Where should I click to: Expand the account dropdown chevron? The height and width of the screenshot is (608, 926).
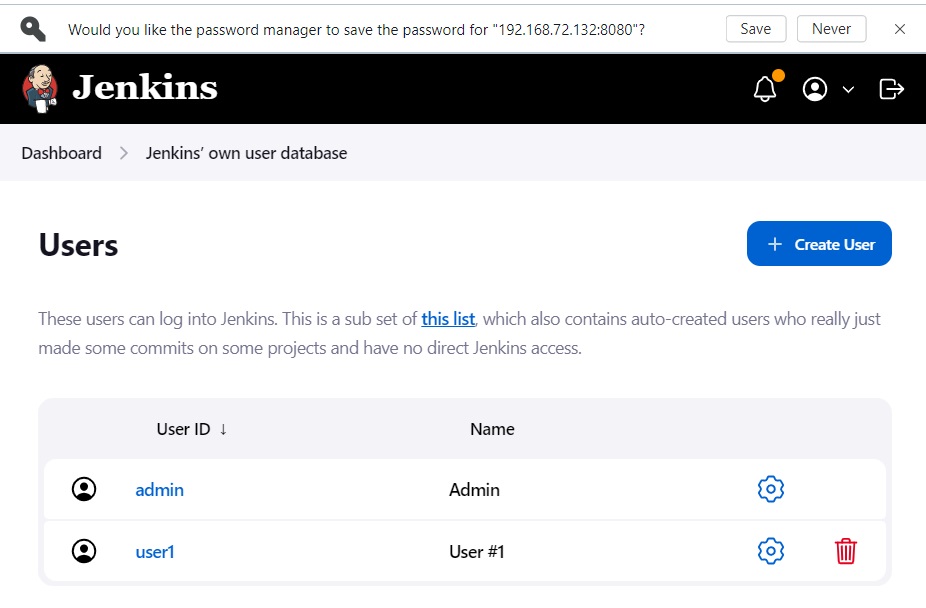[848, 90]
